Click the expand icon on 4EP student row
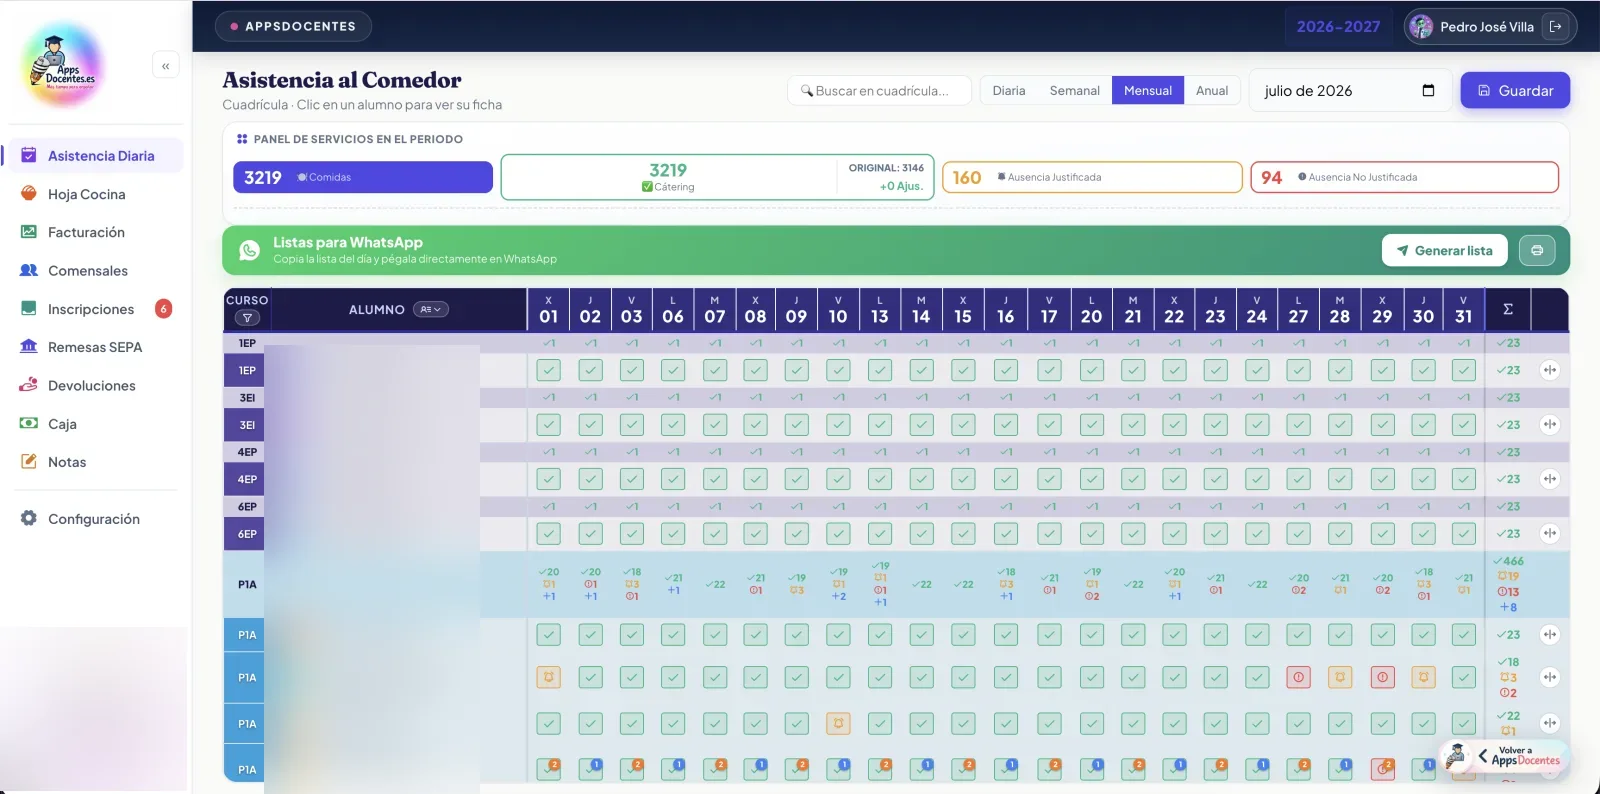This screenshot has height=794, width=1600. pyautogui.click(x=1550, y=479)
